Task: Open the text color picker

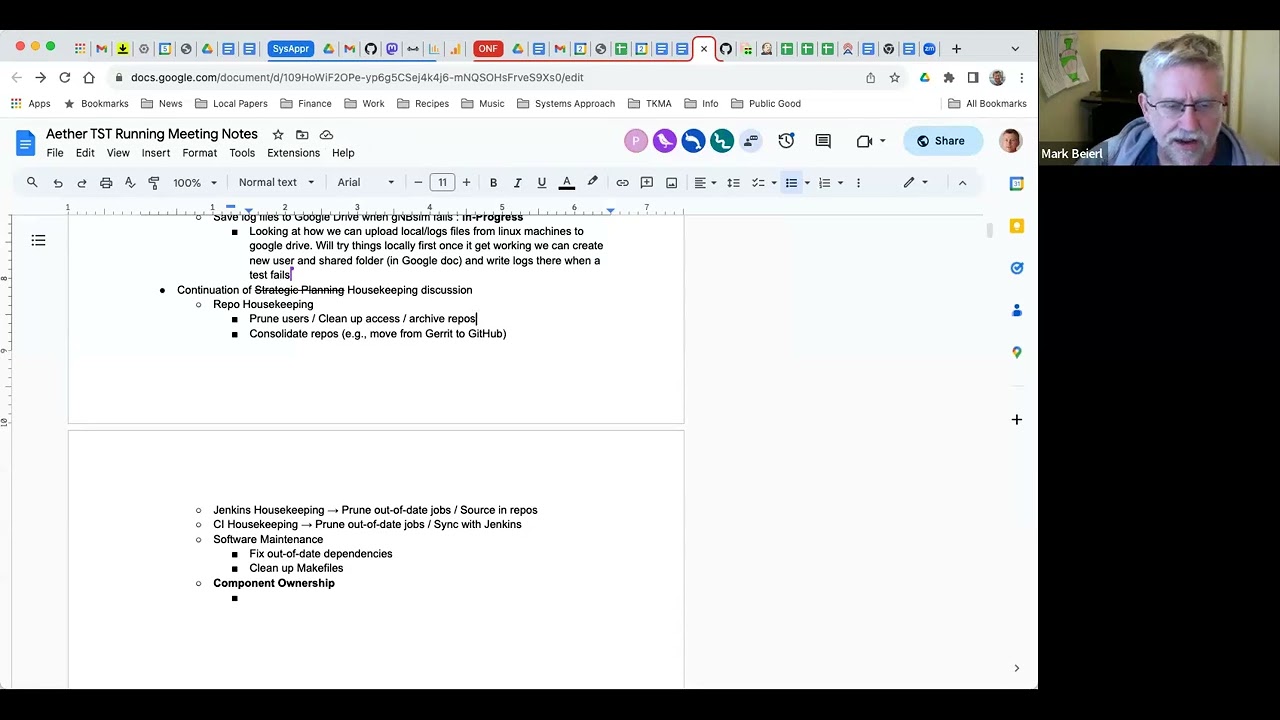Action: 566,182
